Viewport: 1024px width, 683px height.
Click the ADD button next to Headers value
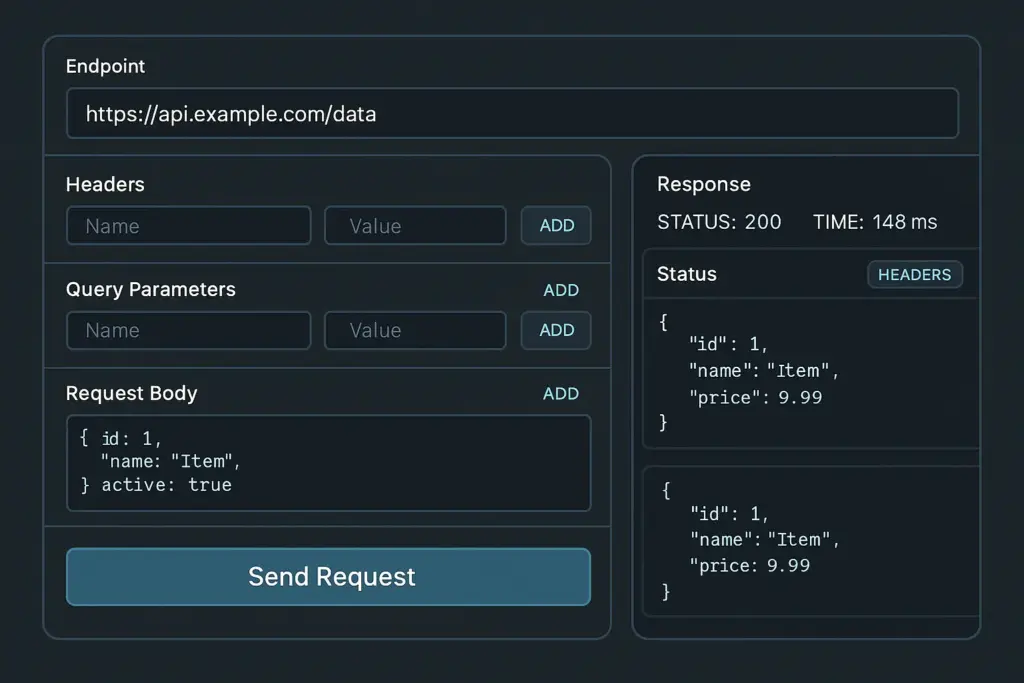[x=556, y=225]
